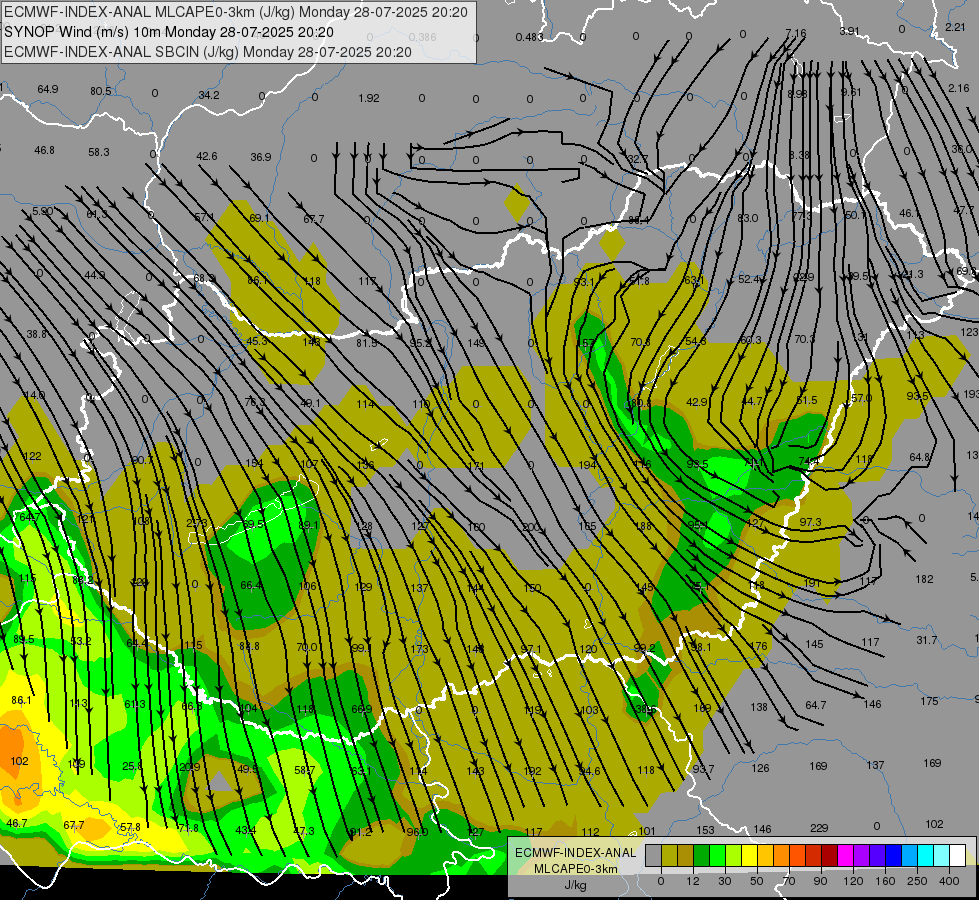Viewport: 979px width, 900px height.
Task: Click the pure blue legend swatch
Action: 894,855
